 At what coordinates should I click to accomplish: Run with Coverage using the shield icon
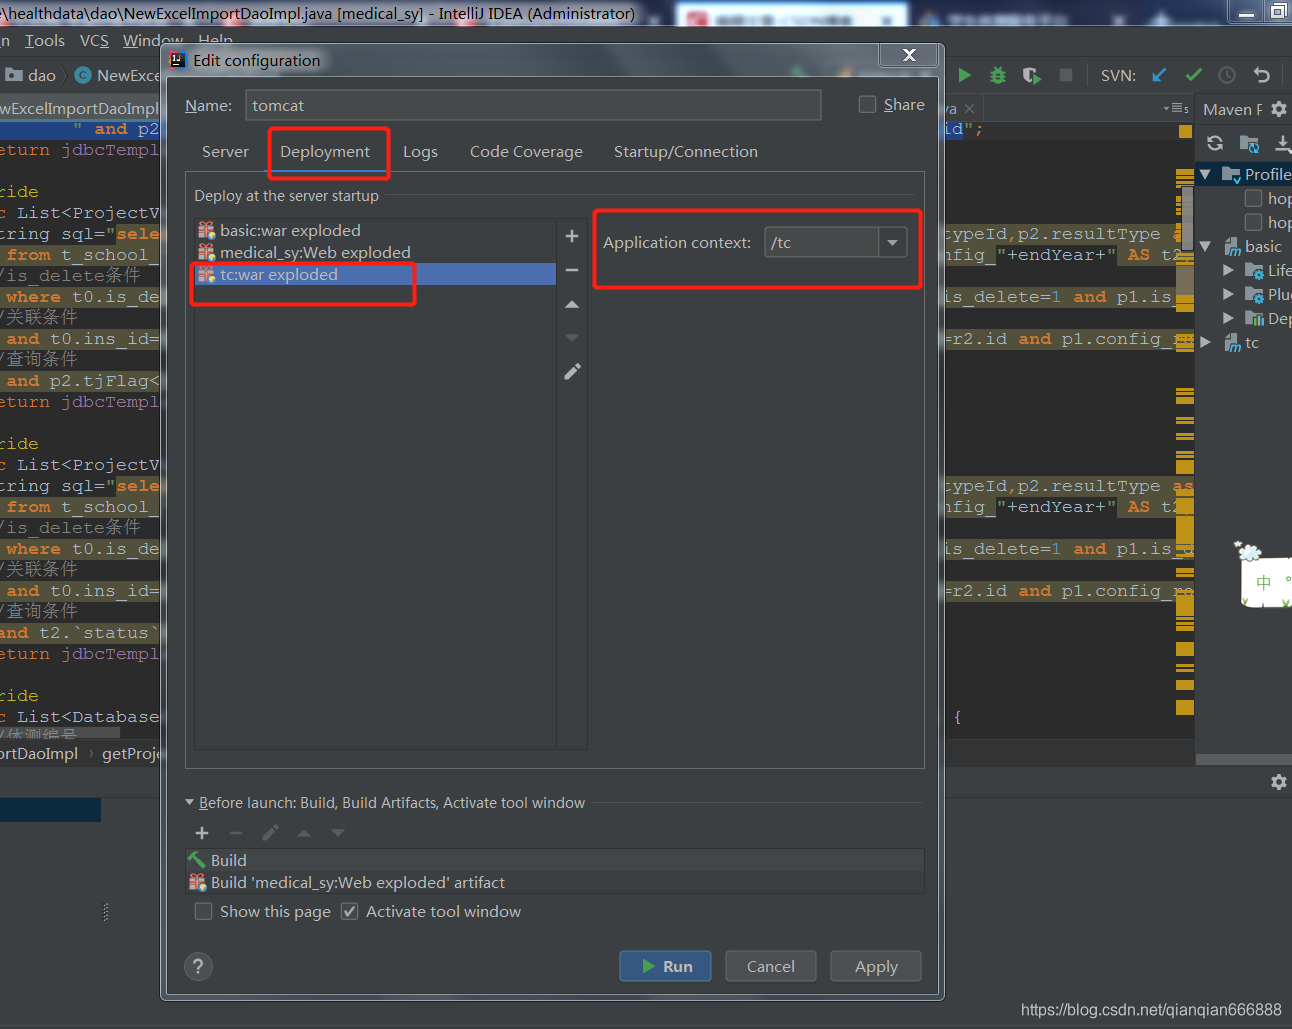[x=1031, y=75]
